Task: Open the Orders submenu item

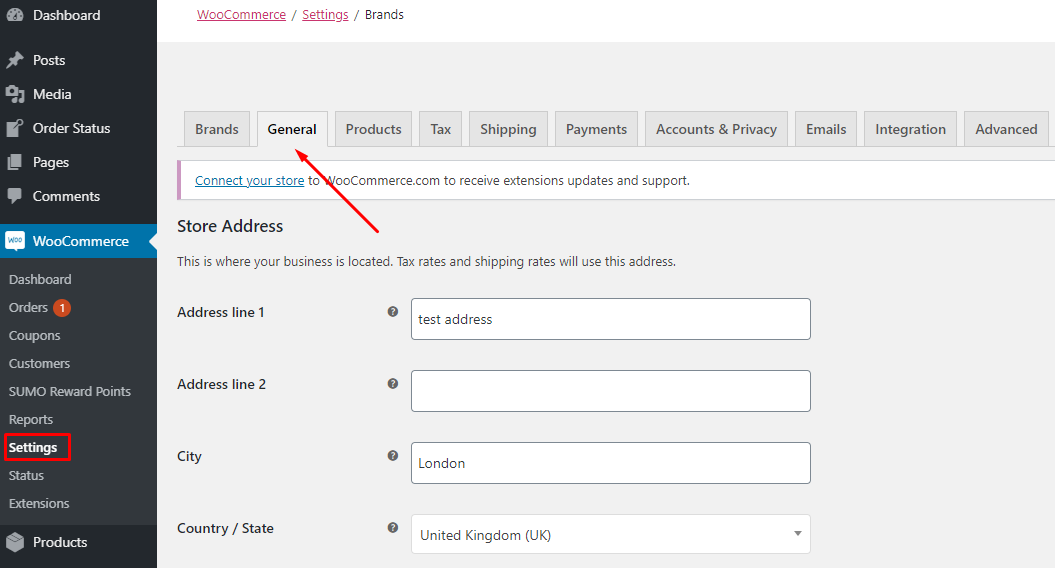Action: coord(28,308)
